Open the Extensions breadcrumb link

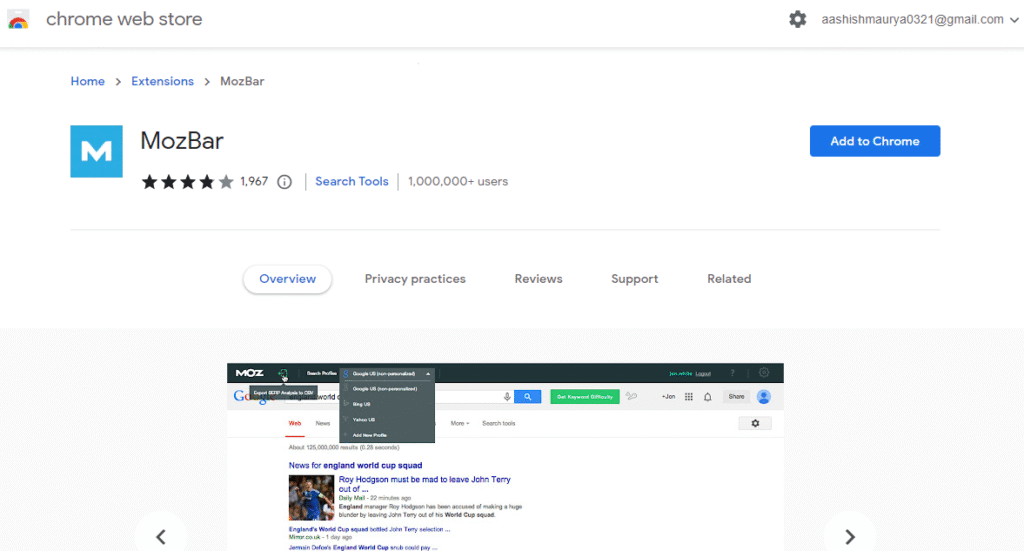[163, 81]
